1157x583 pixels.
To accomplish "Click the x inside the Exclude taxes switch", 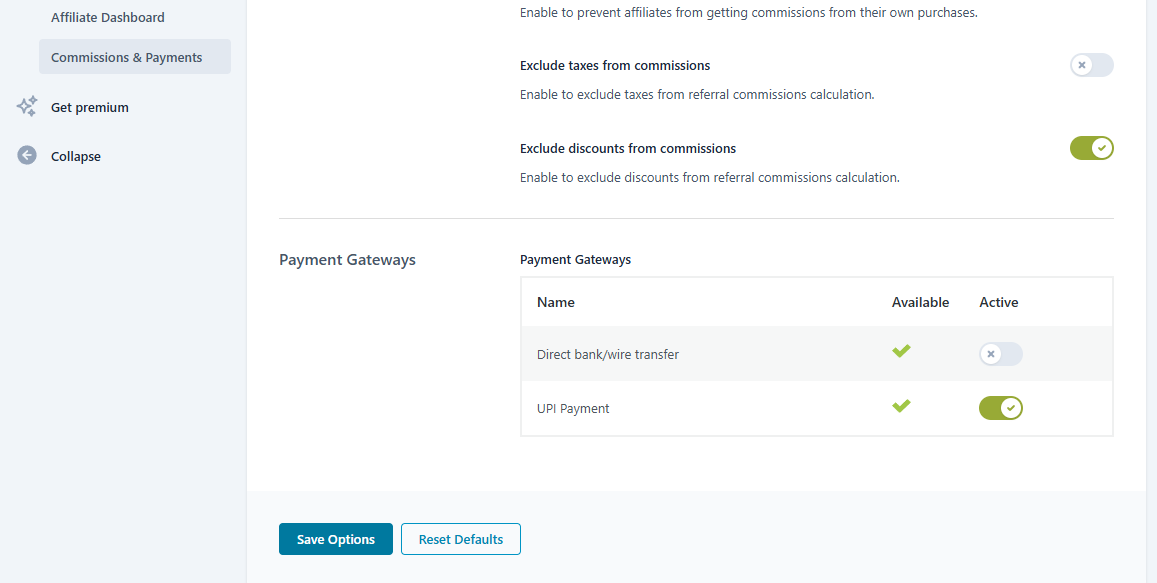I will [1083, 65].
